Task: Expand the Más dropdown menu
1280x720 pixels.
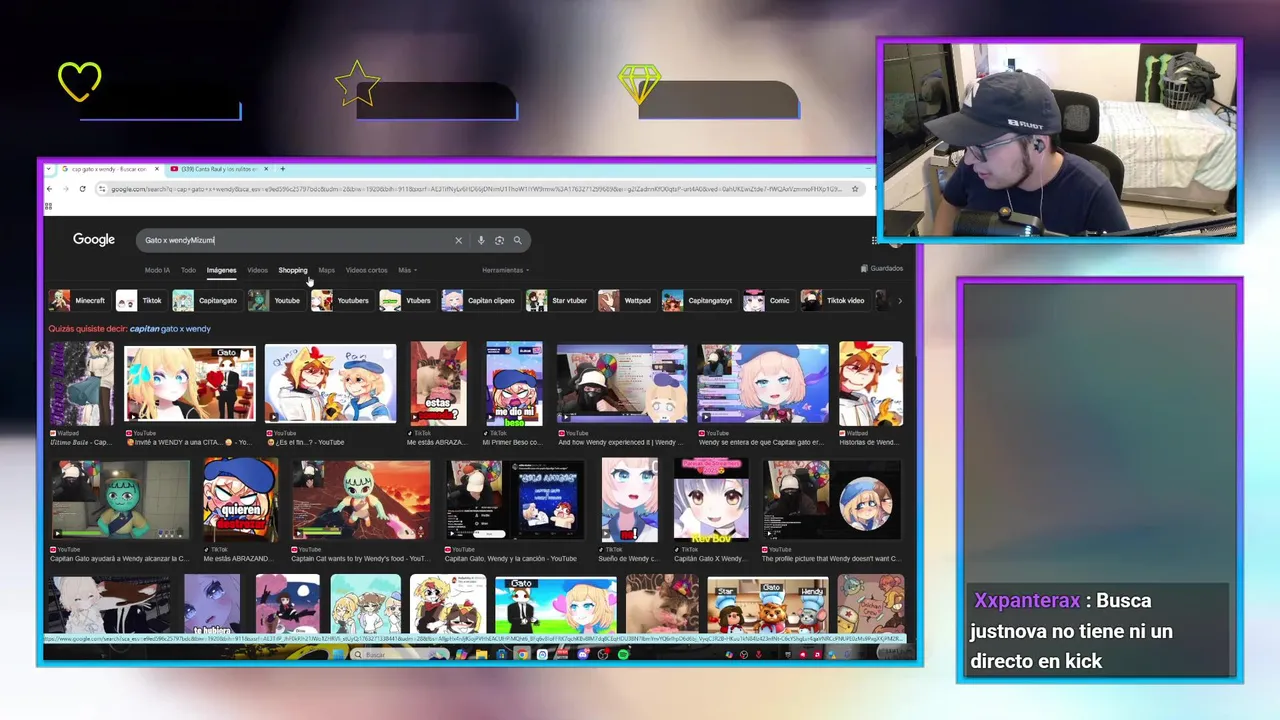Action: 407,270
